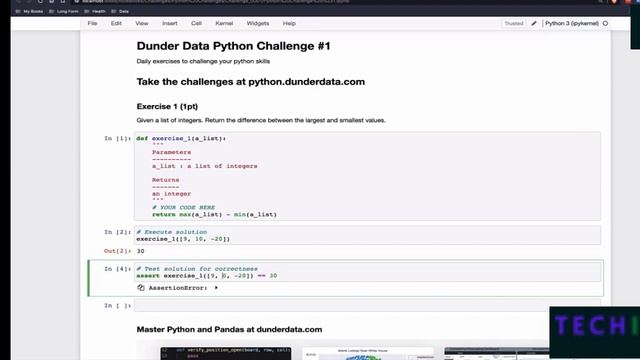Open the Insert menu
This screenshot has height=360, width=640.
169,23
